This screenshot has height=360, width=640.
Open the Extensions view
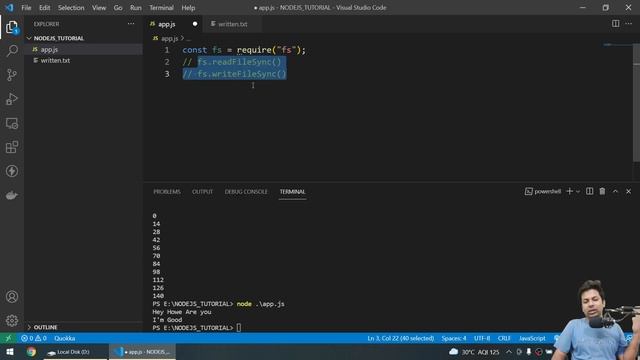(12, 147)
